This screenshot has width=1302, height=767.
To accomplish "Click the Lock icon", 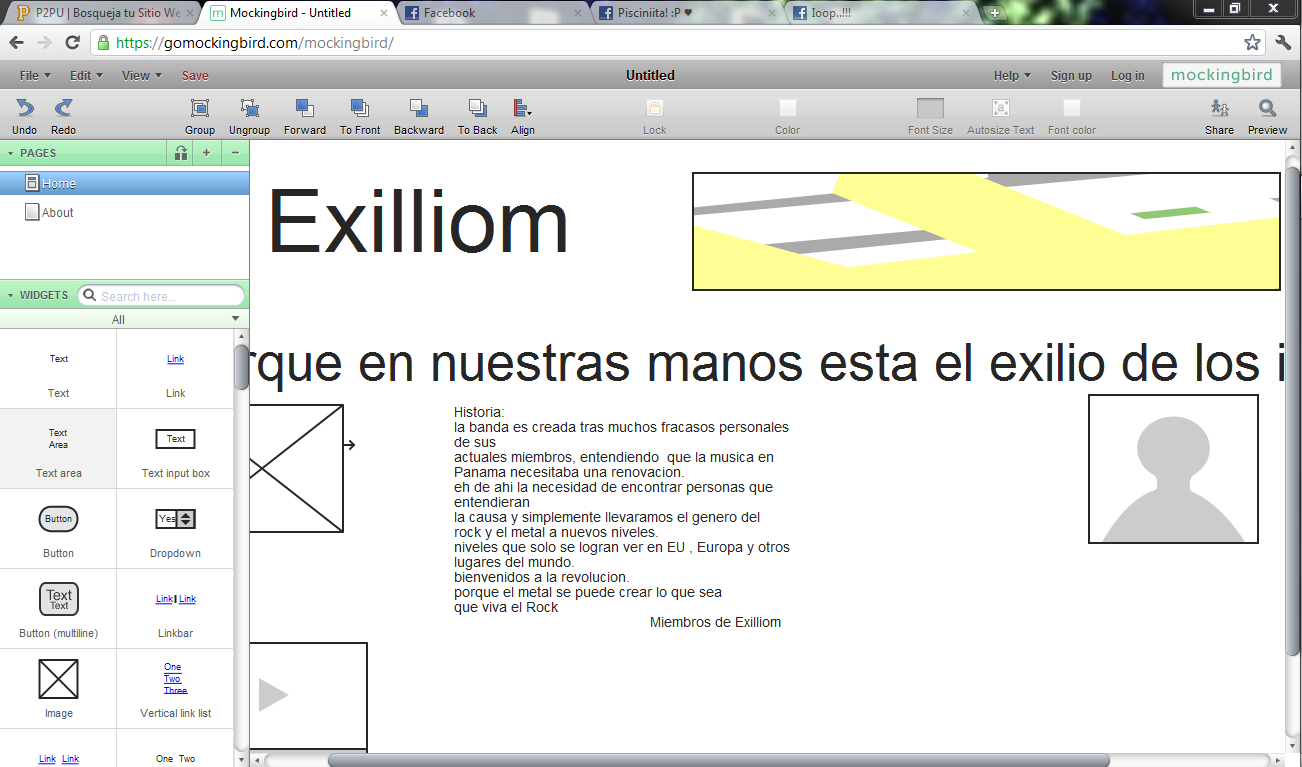I will pos(655,108).
